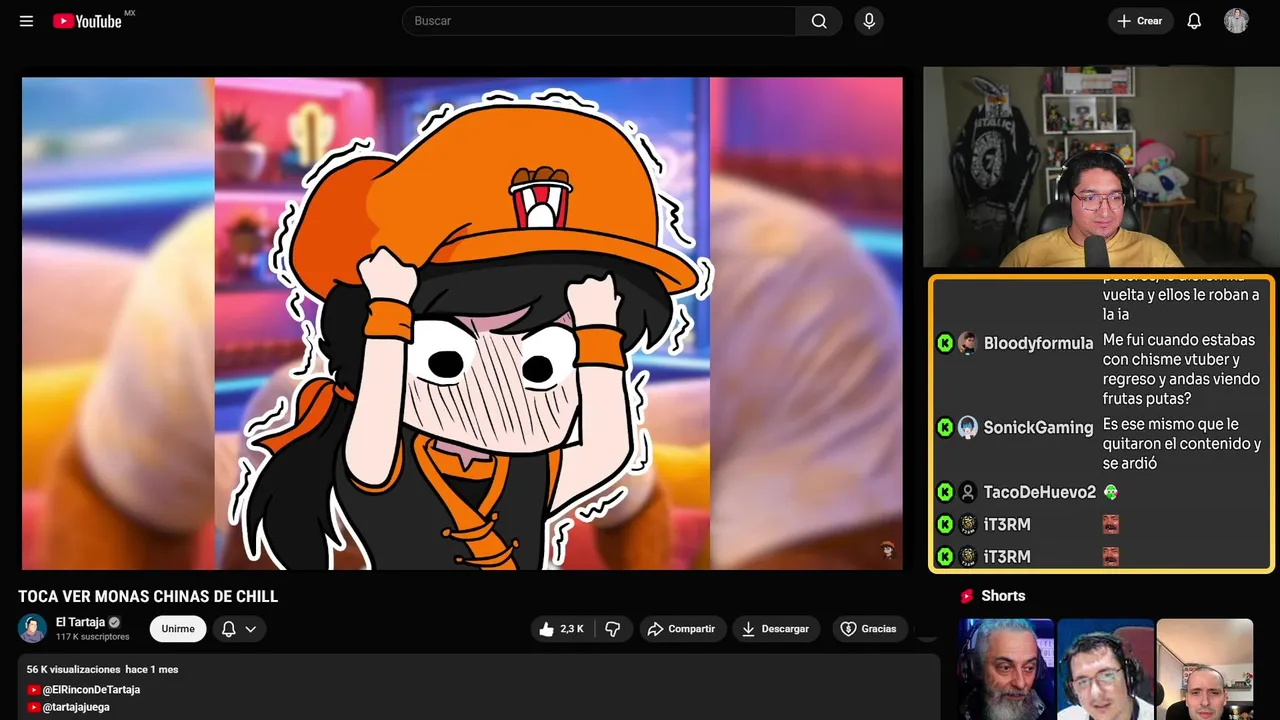
Task: Click TacoDeHuevo2's chat avatar
Action: click(x=967, y=492)
